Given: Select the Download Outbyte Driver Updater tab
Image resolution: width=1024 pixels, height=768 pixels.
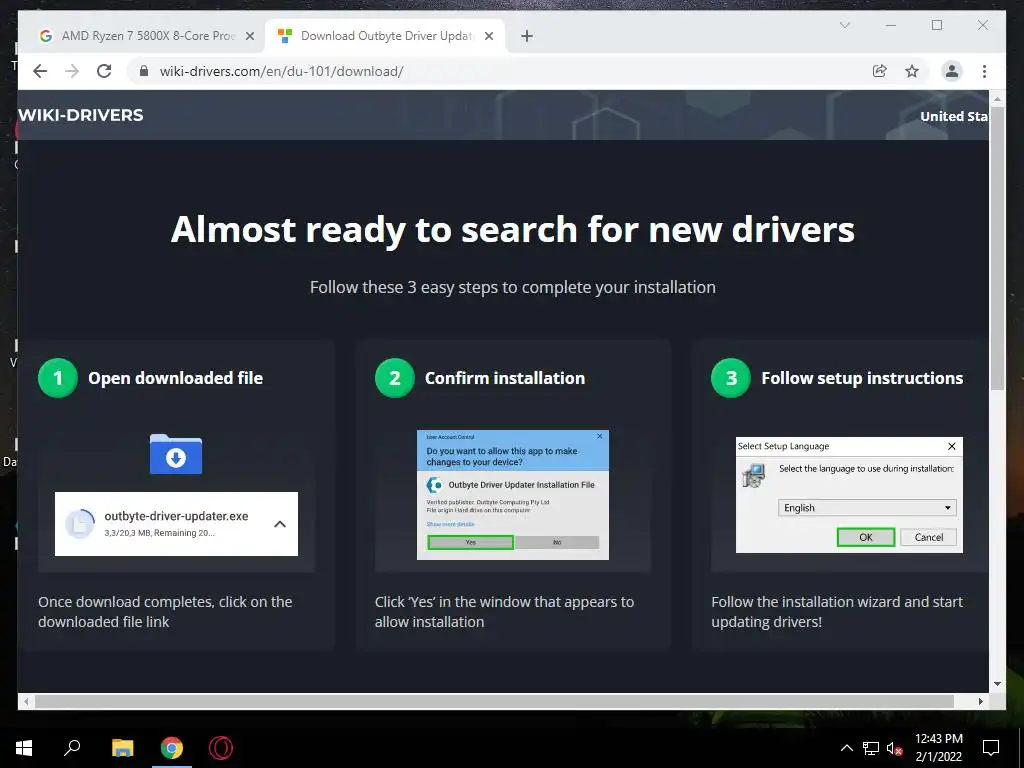Looking at the screenshot, I should tap(385, 36).
